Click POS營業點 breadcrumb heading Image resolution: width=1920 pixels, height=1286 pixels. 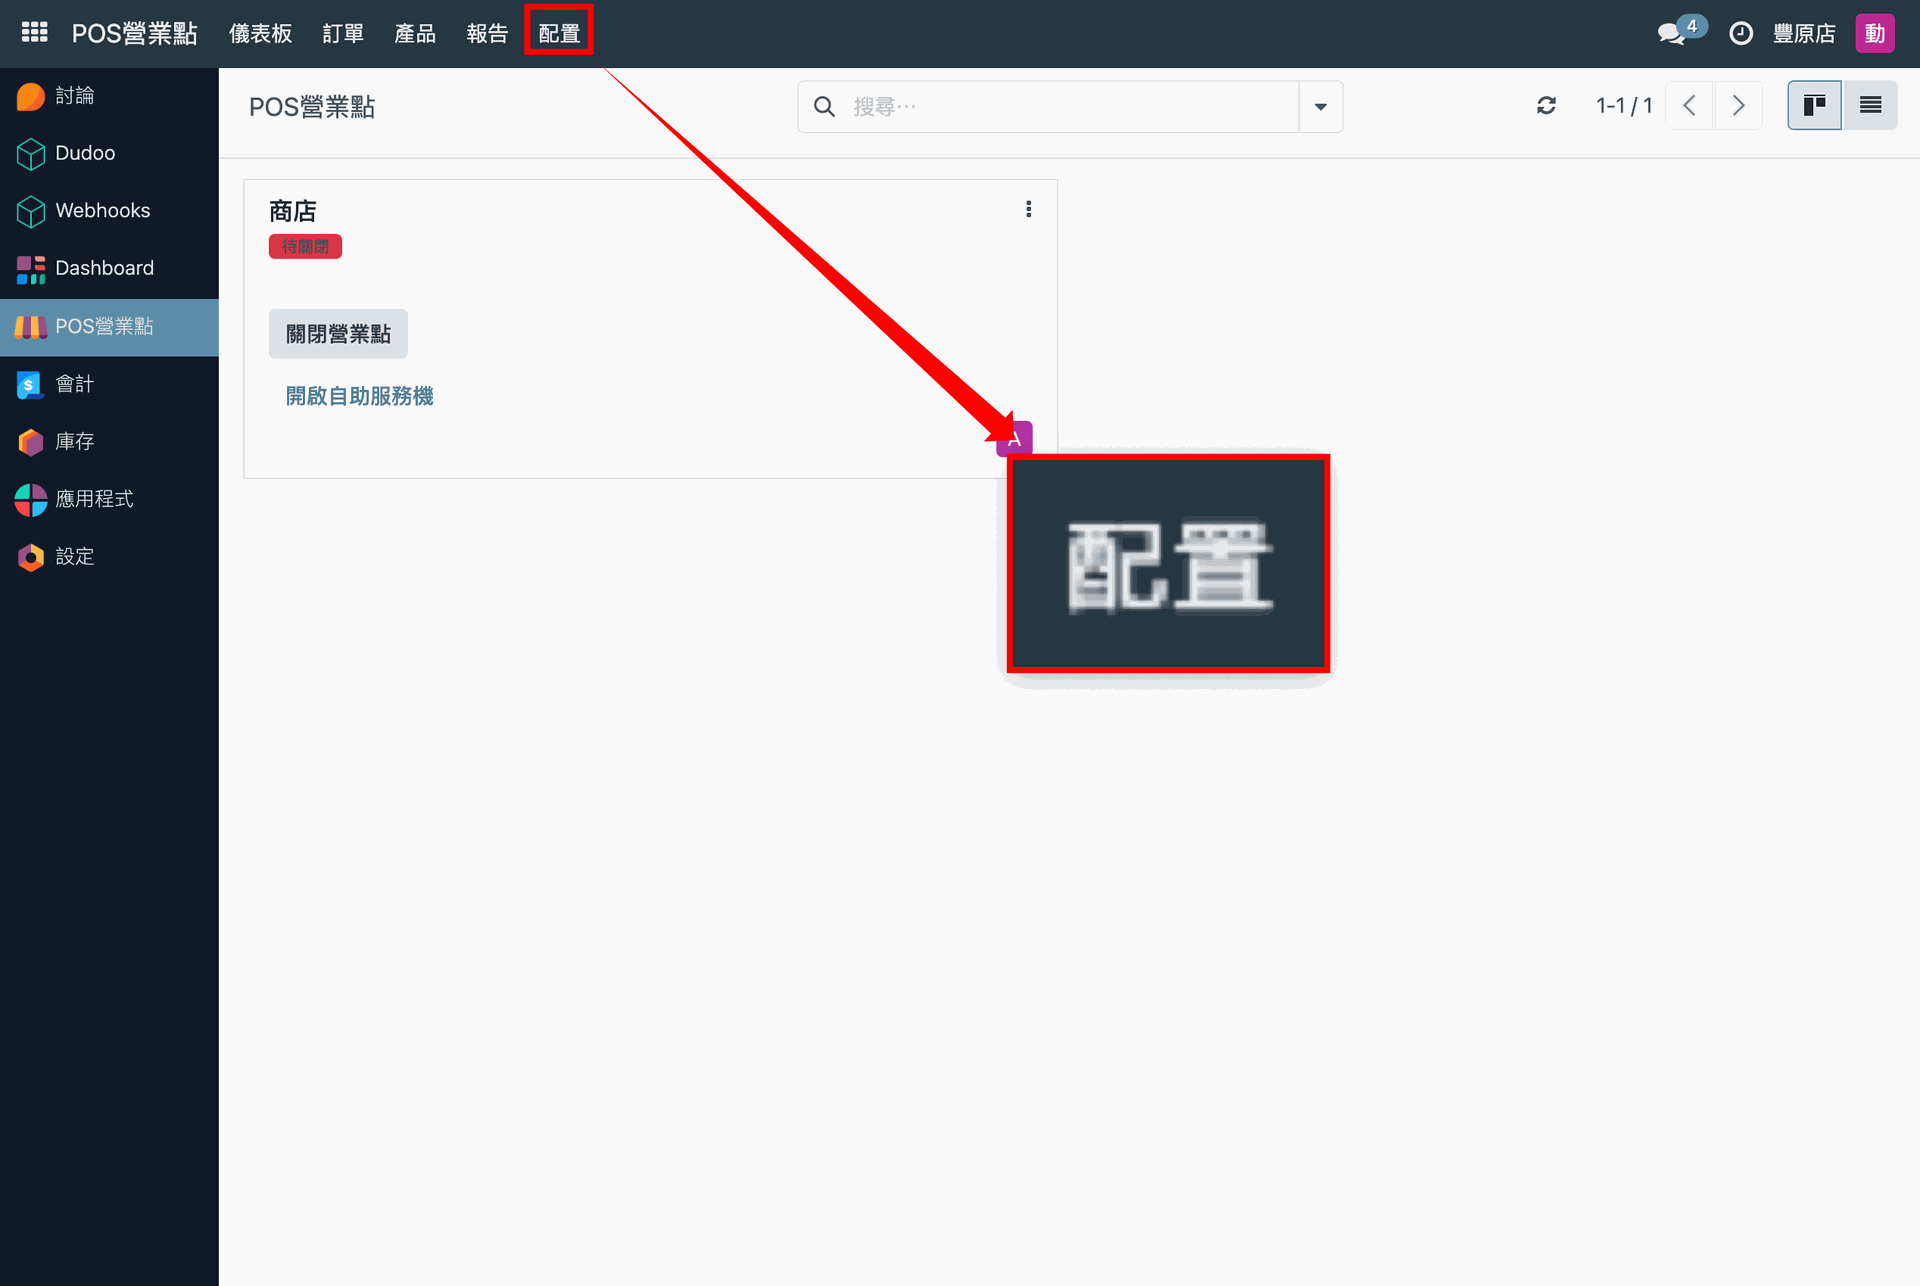click(x=312, y=107)
